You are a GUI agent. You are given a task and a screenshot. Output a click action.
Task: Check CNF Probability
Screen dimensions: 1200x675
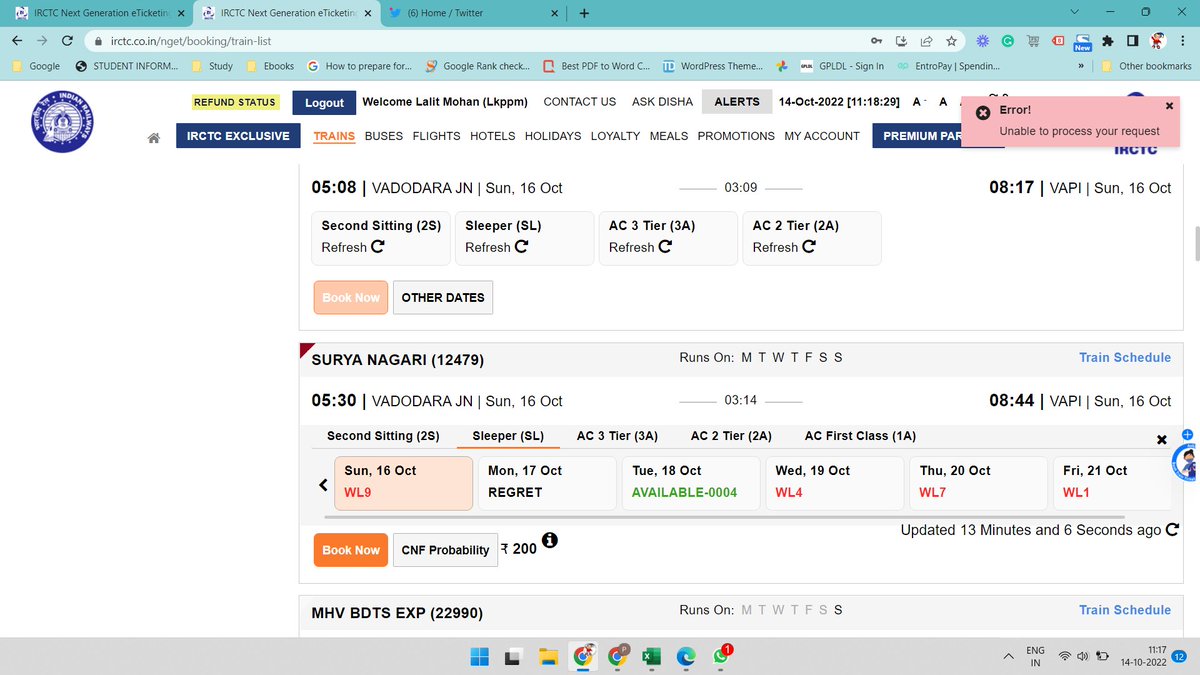coord(445,550)
